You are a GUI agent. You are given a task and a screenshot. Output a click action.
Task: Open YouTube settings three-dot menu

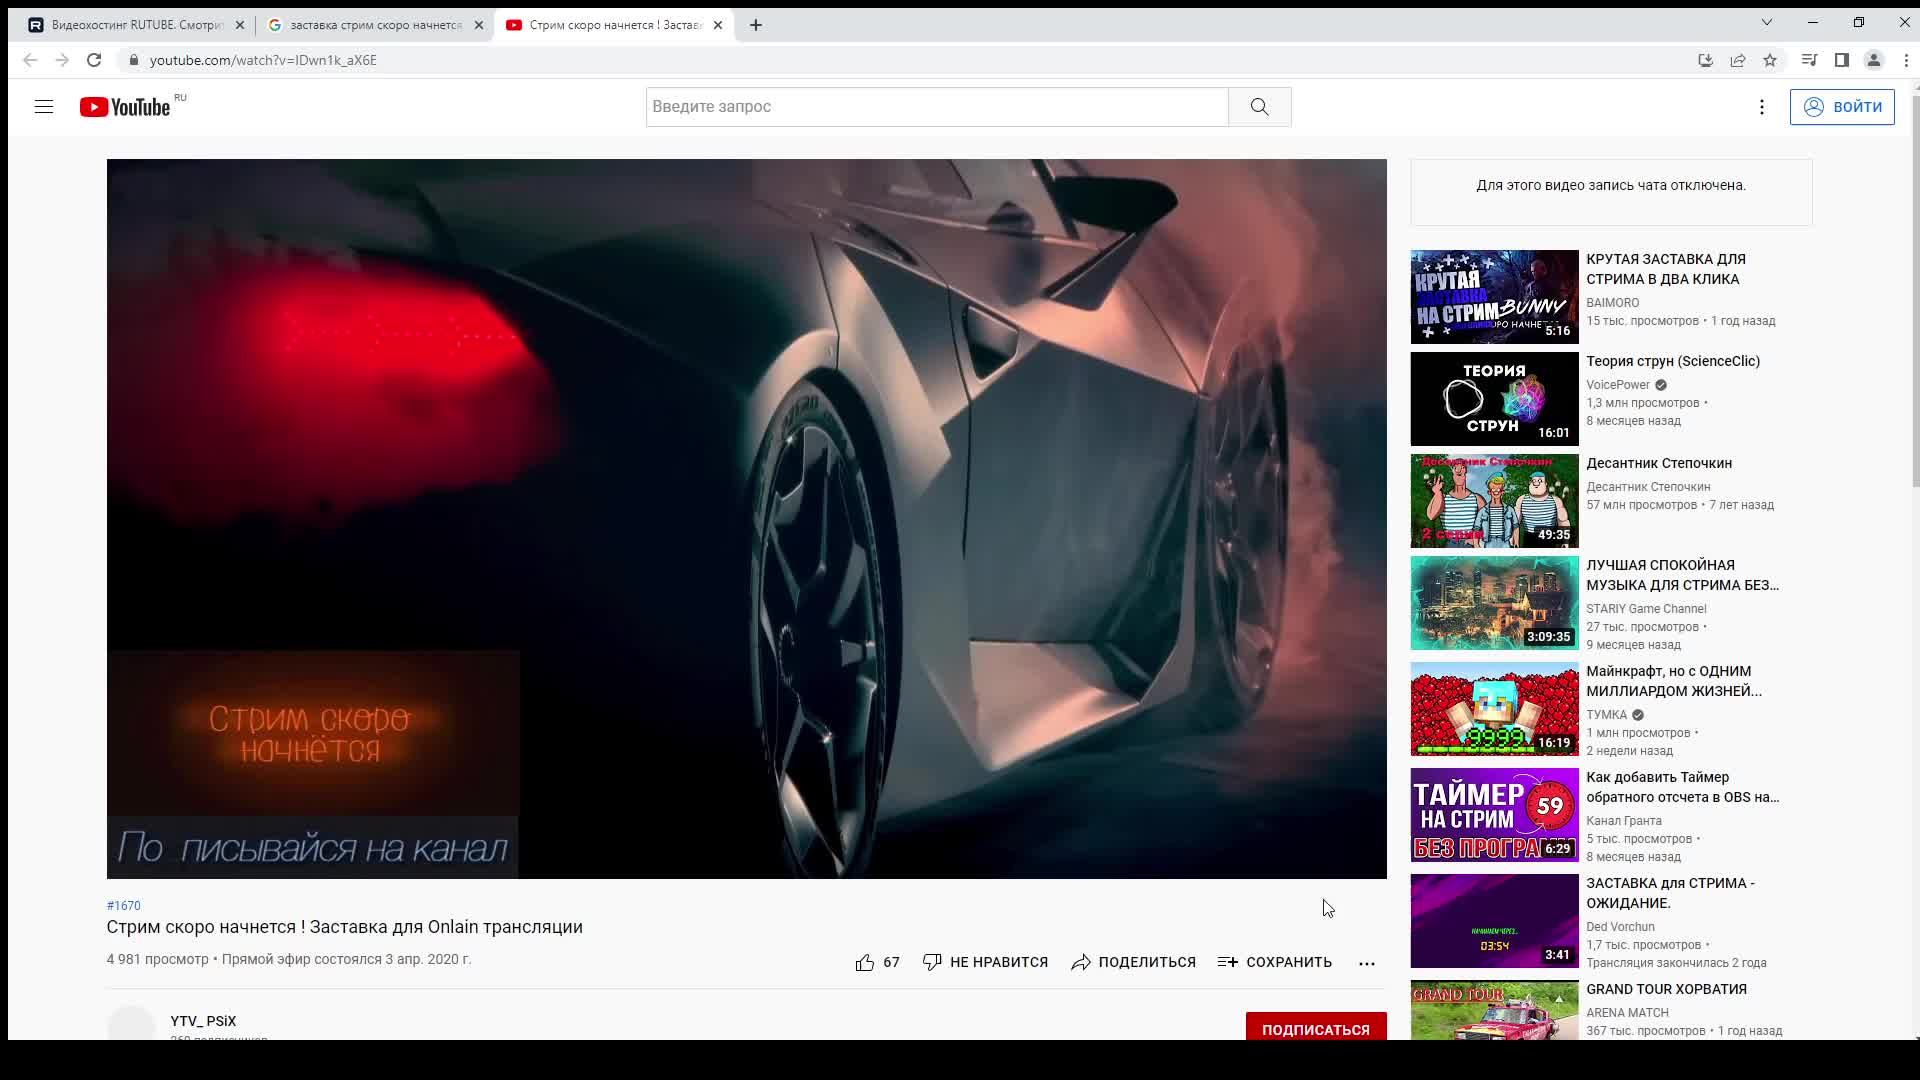(x=1762, y=107)
